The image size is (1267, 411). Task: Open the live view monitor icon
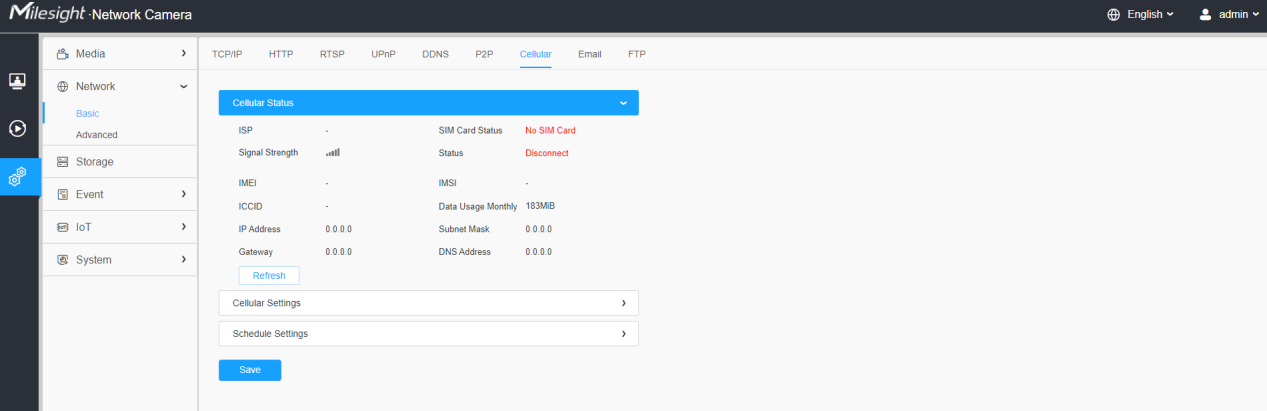tap(17, 81)
